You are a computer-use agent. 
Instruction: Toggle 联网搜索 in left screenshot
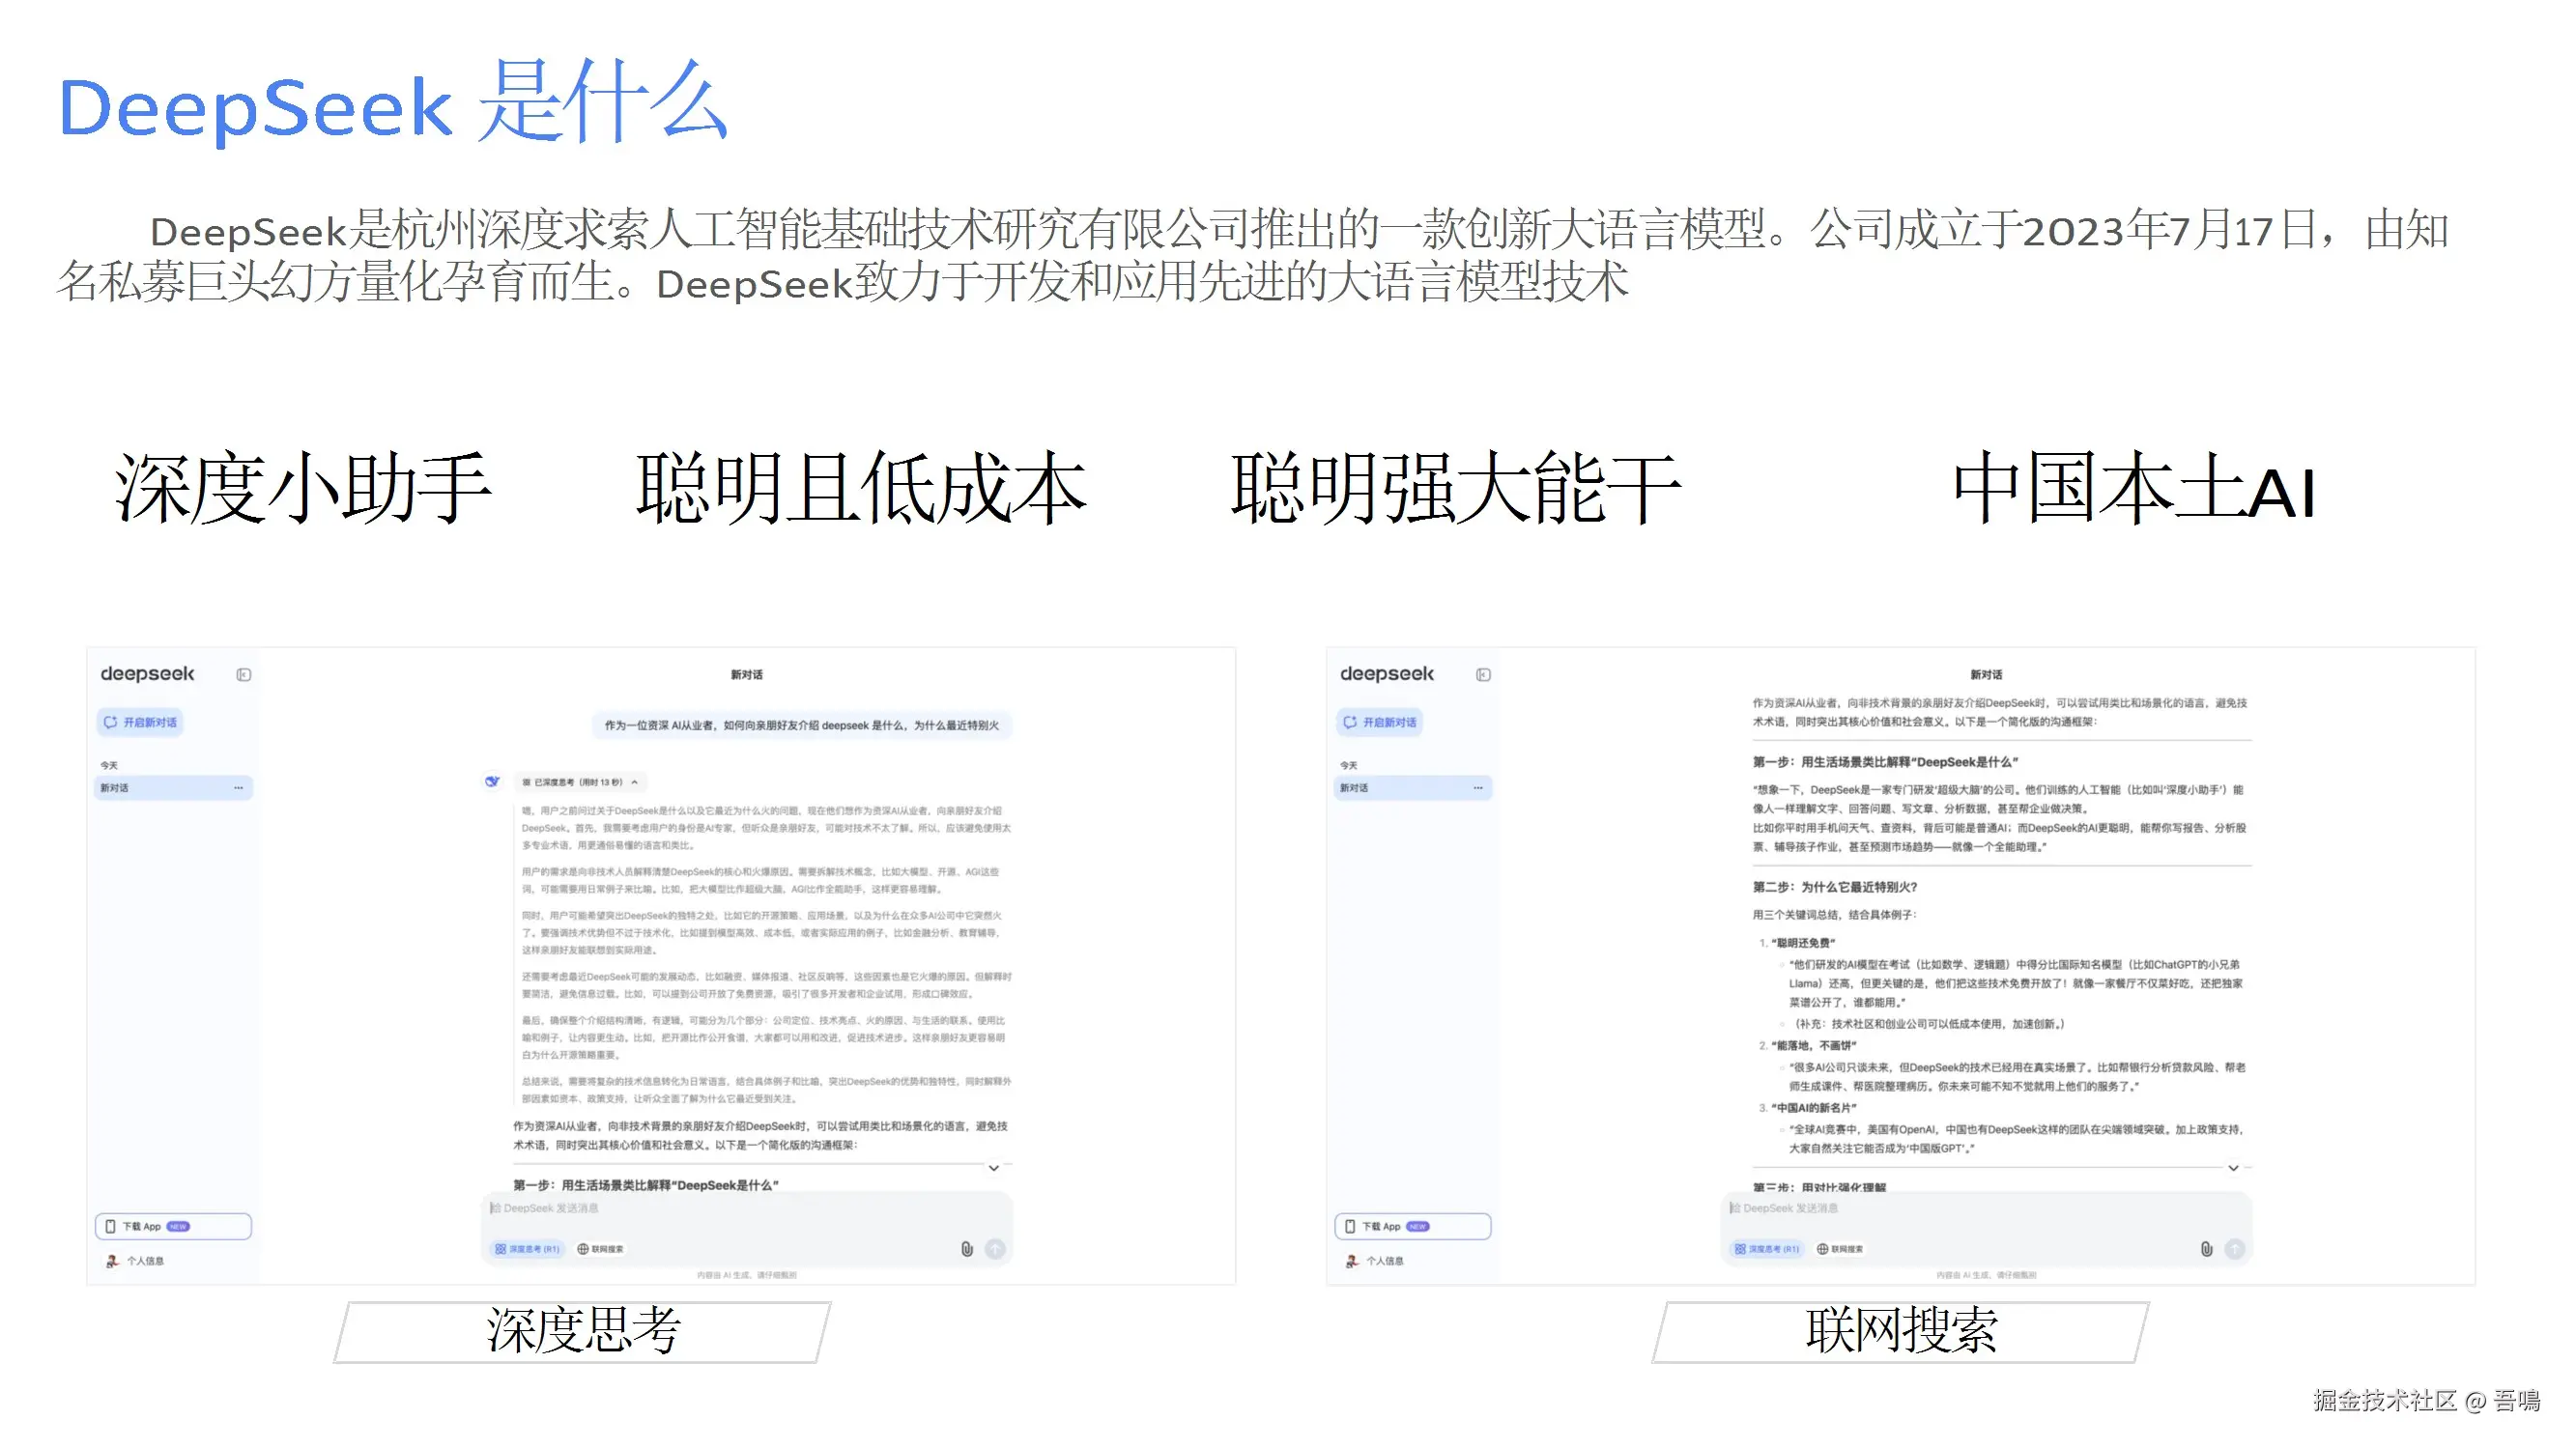click(x=600, y=1249)
